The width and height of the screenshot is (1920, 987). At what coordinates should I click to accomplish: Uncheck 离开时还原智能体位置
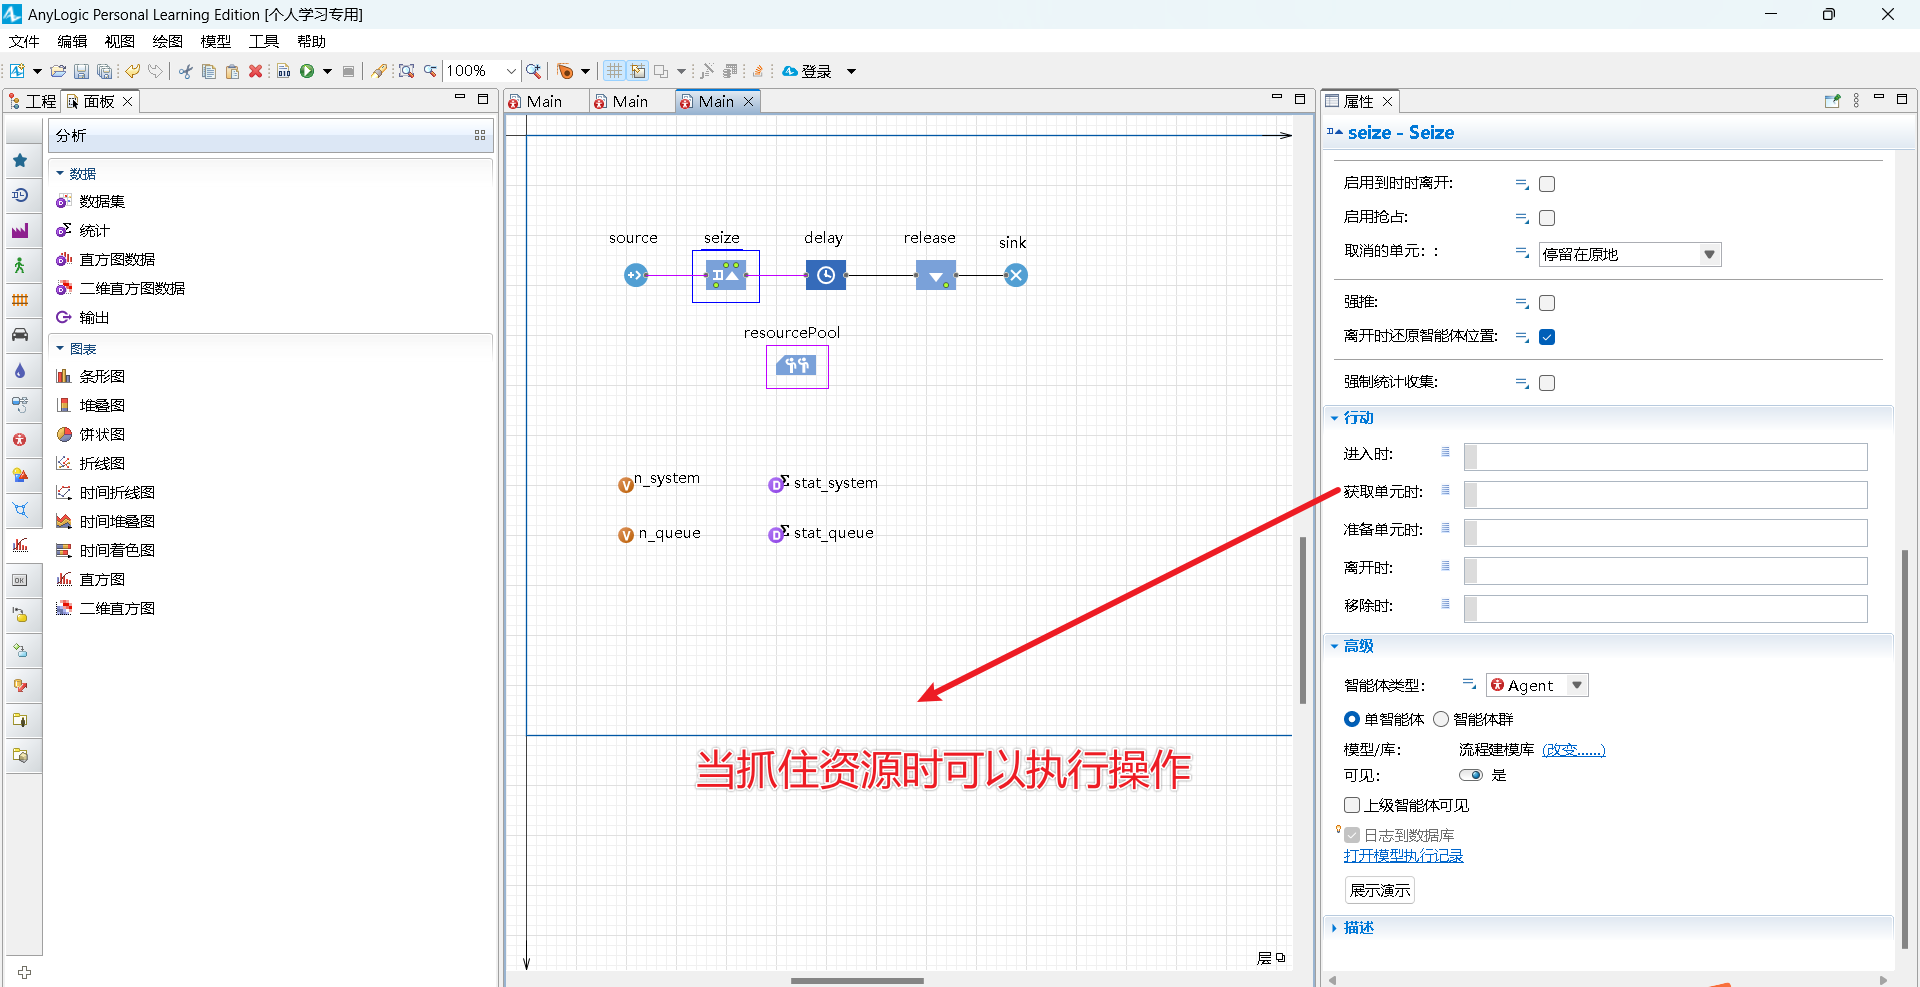click(x=1547, y=337)
